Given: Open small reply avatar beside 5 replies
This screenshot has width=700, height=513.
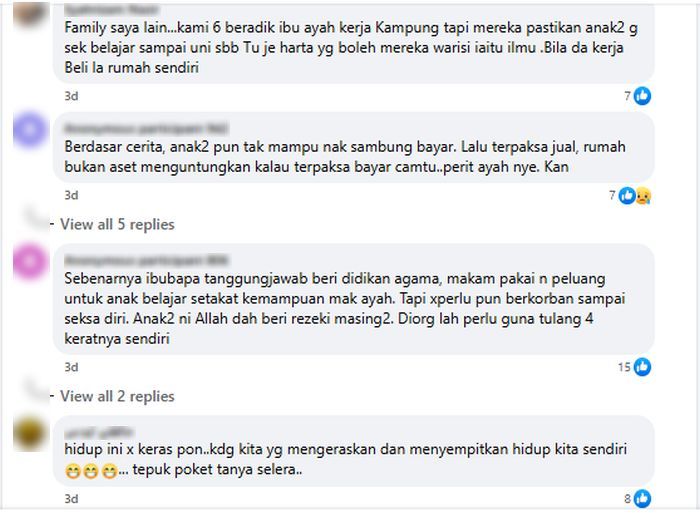Looking at the screenshot, I should click(x=37, y=216).
